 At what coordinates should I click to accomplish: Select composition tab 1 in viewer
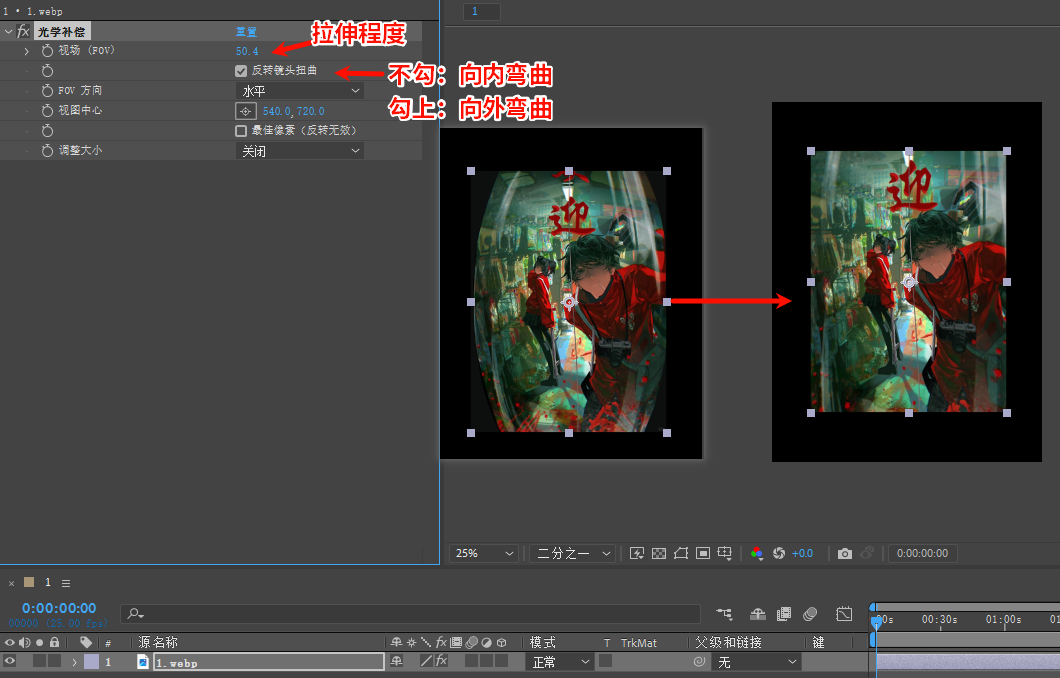[x=481, y=11]
